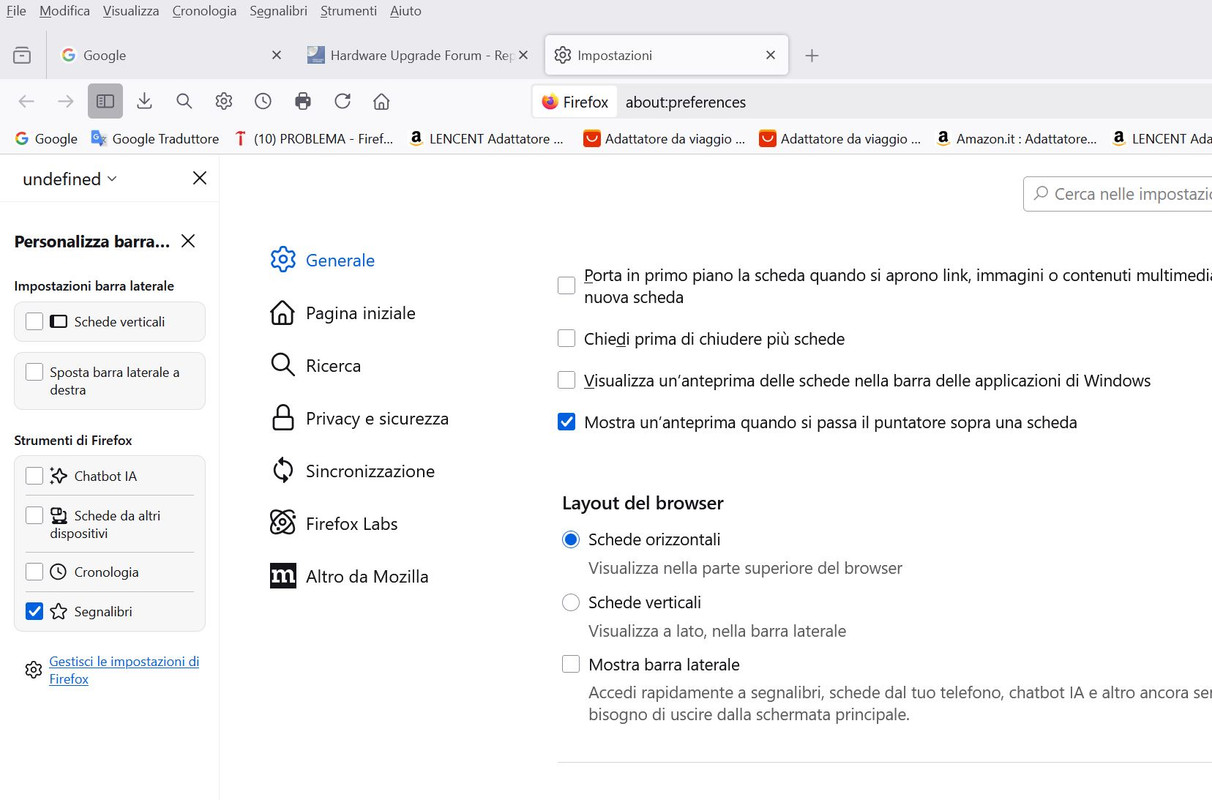Viewport: 1212px width, 800px height.
Task: Open the Firefox View tab list icon
Action: 22,56
